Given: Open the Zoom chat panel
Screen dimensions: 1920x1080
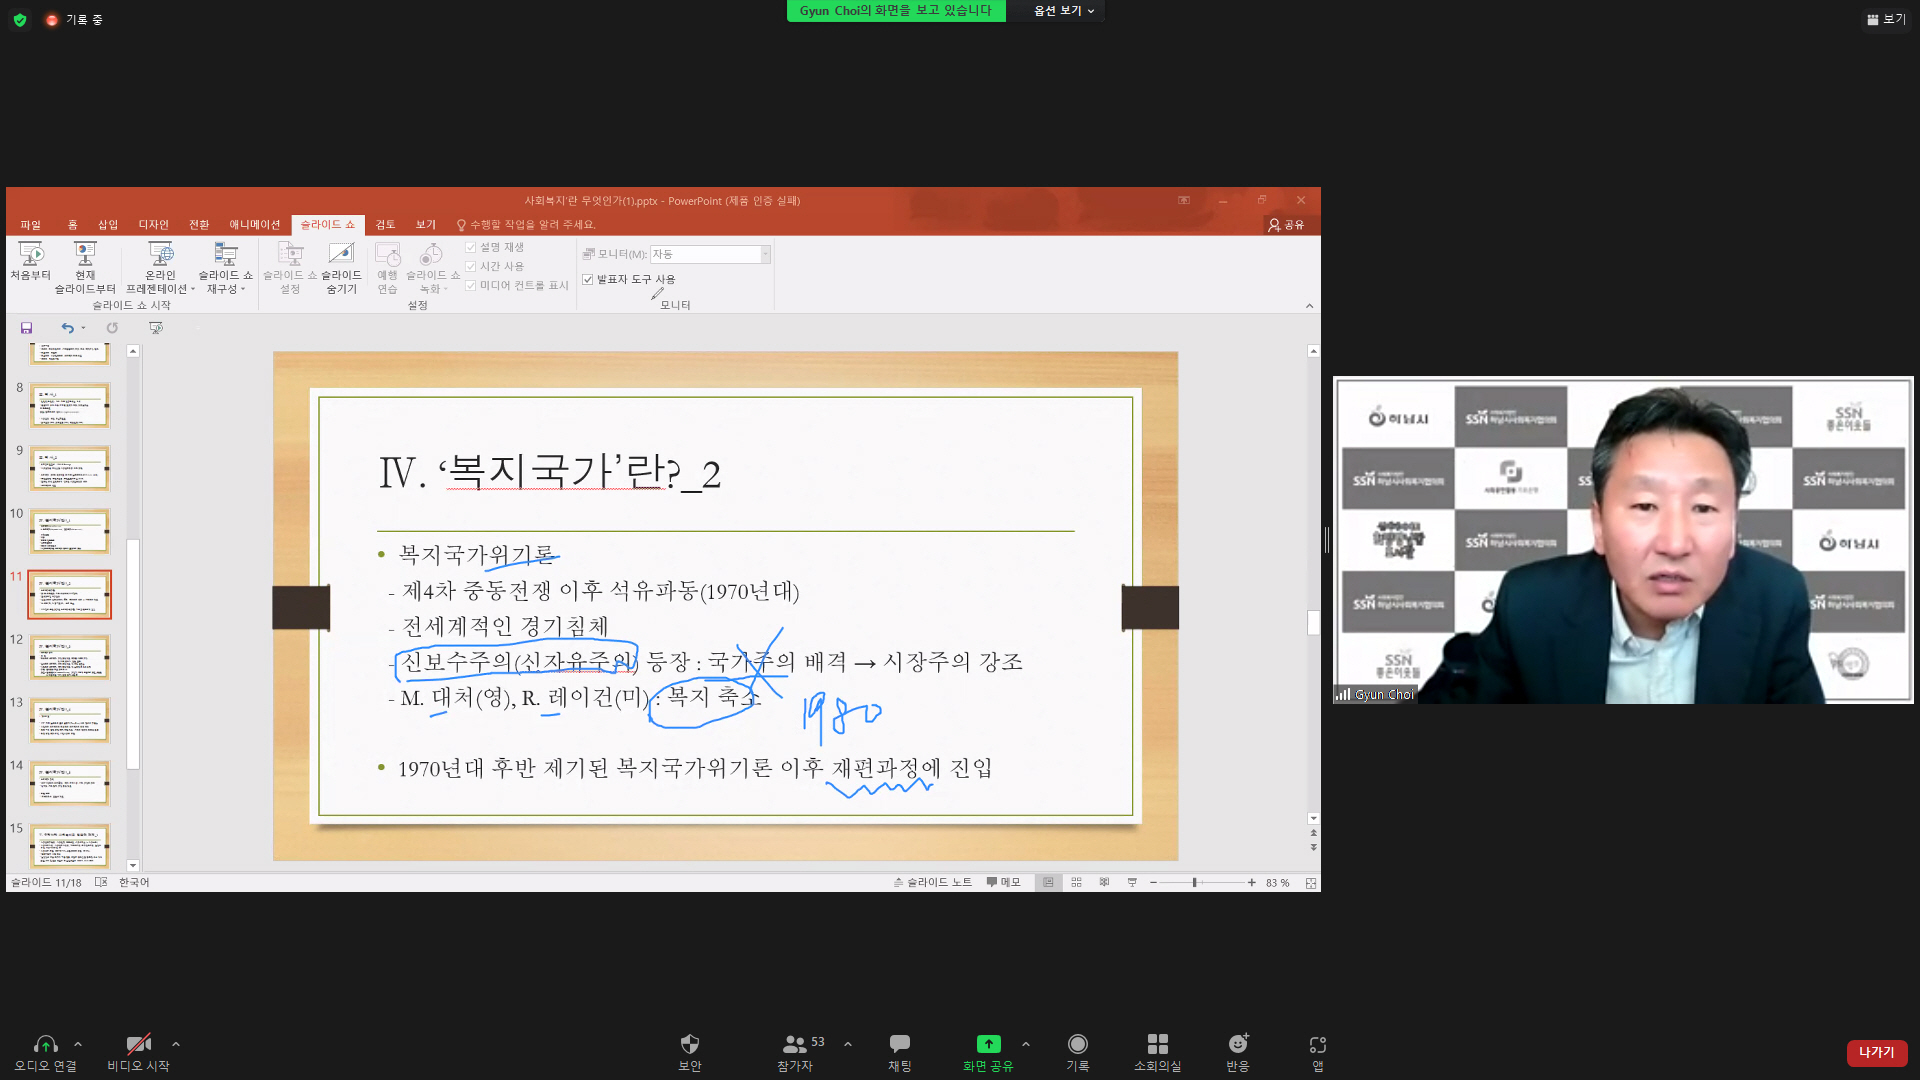Looking at the screenshot, I should click(899, 1044).
